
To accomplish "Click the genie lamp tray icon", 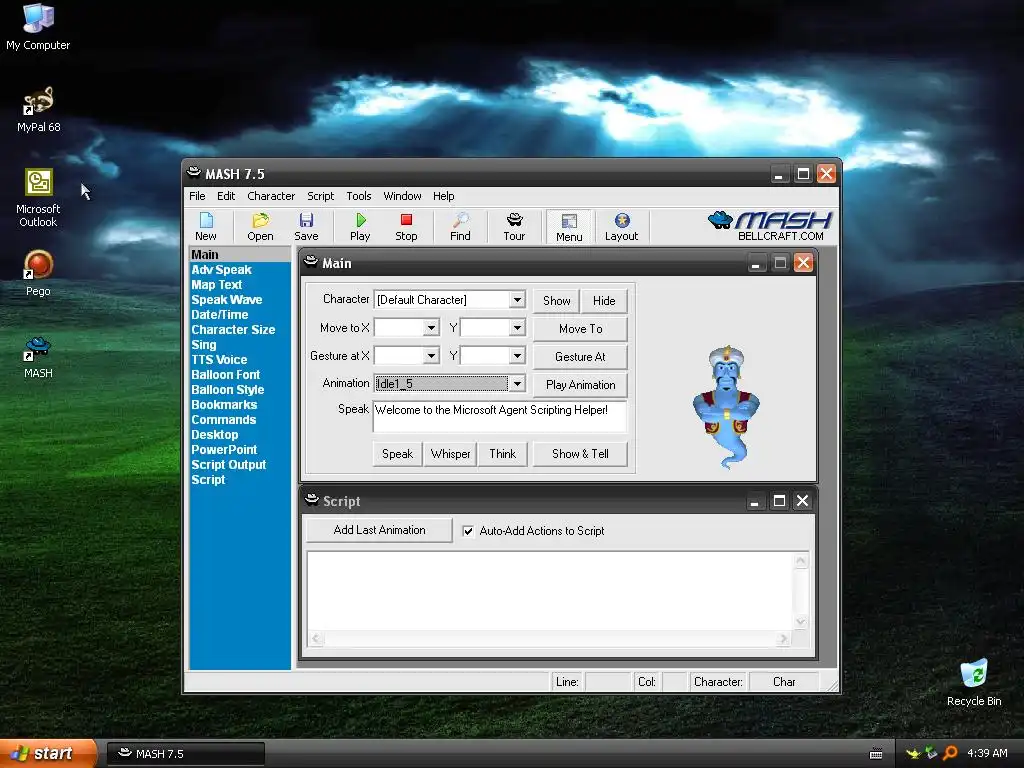I will pos(913,753).
